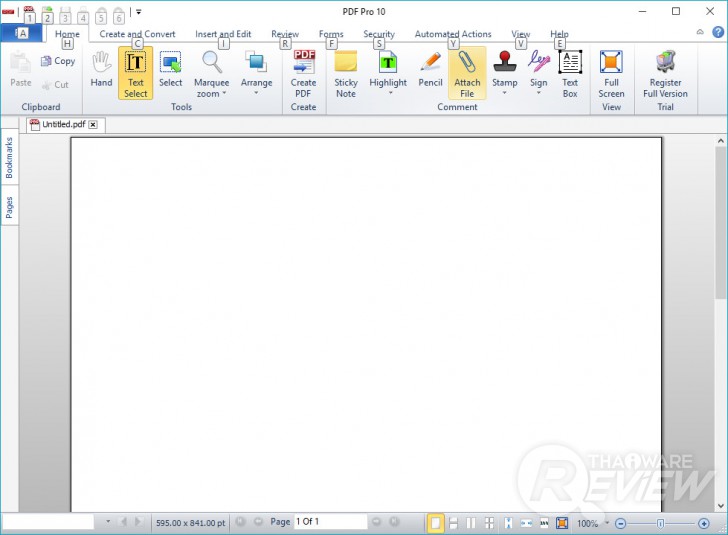Go to next page arrow beside page box
The height and width of the screenshot is (535, 728).
(x=377, y=522)
